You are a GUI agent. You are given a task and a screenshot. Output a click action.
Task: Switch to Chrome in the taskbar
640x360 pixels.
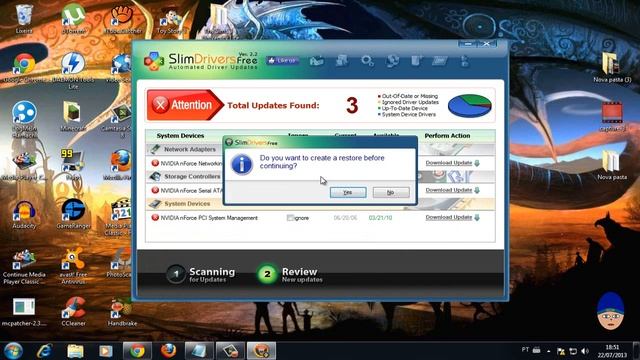pos(137,351)
